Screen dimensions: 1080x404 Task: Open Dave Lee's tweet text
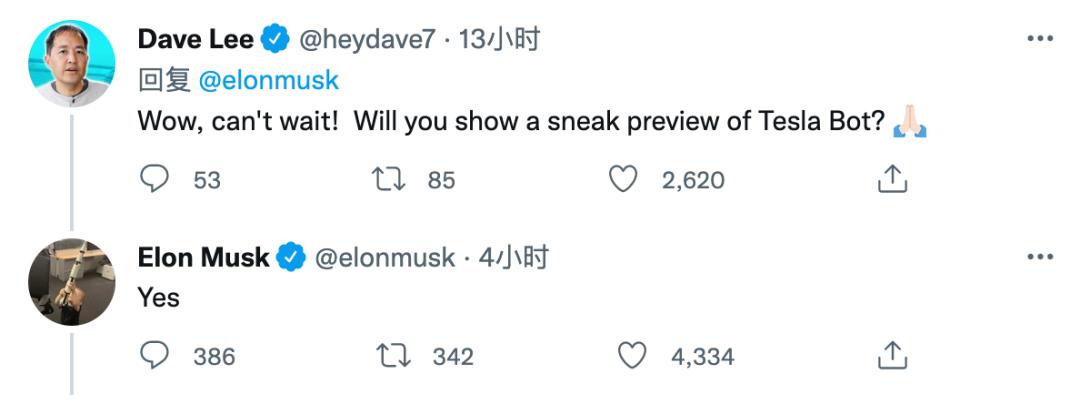(532, 122)
